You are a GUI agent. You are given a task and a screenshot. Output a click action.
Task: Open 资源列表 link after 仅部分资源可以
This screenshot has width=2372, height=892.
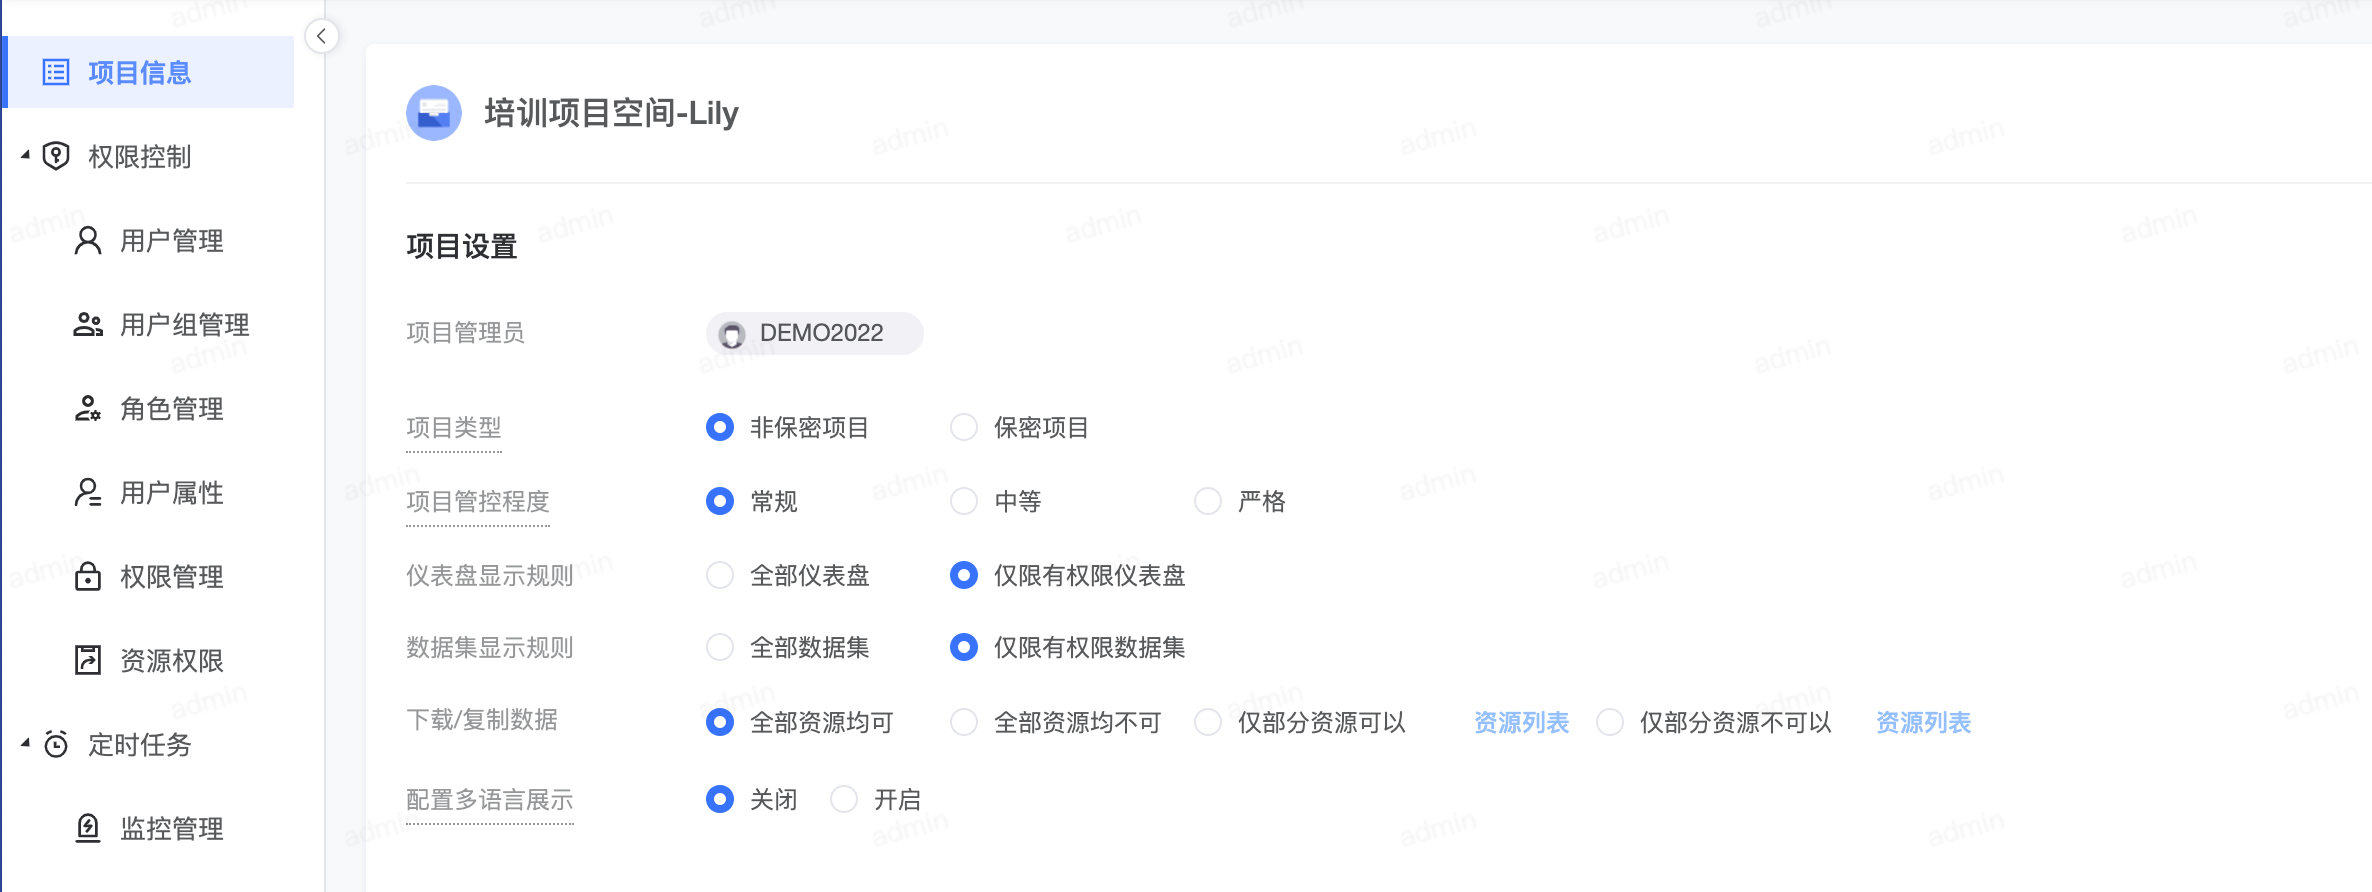click(x=1521, y=722)
